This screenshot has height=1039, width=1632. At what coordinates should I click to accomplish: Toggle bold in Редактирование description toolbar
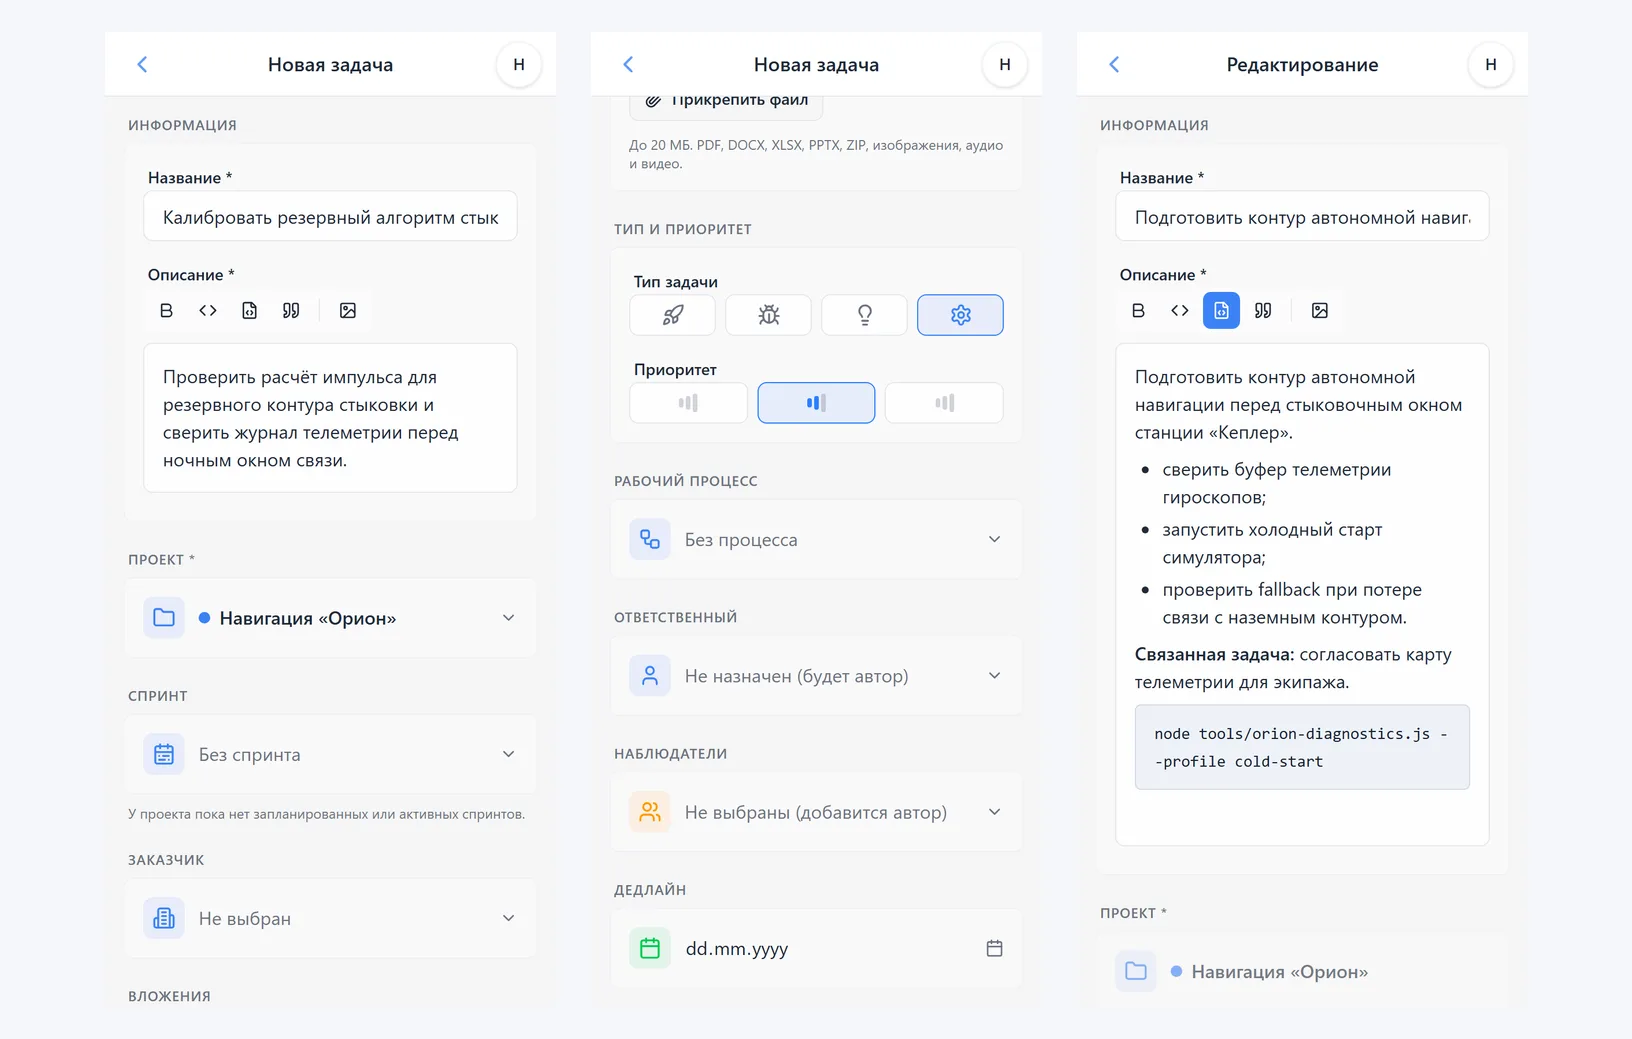point(1138,310)
